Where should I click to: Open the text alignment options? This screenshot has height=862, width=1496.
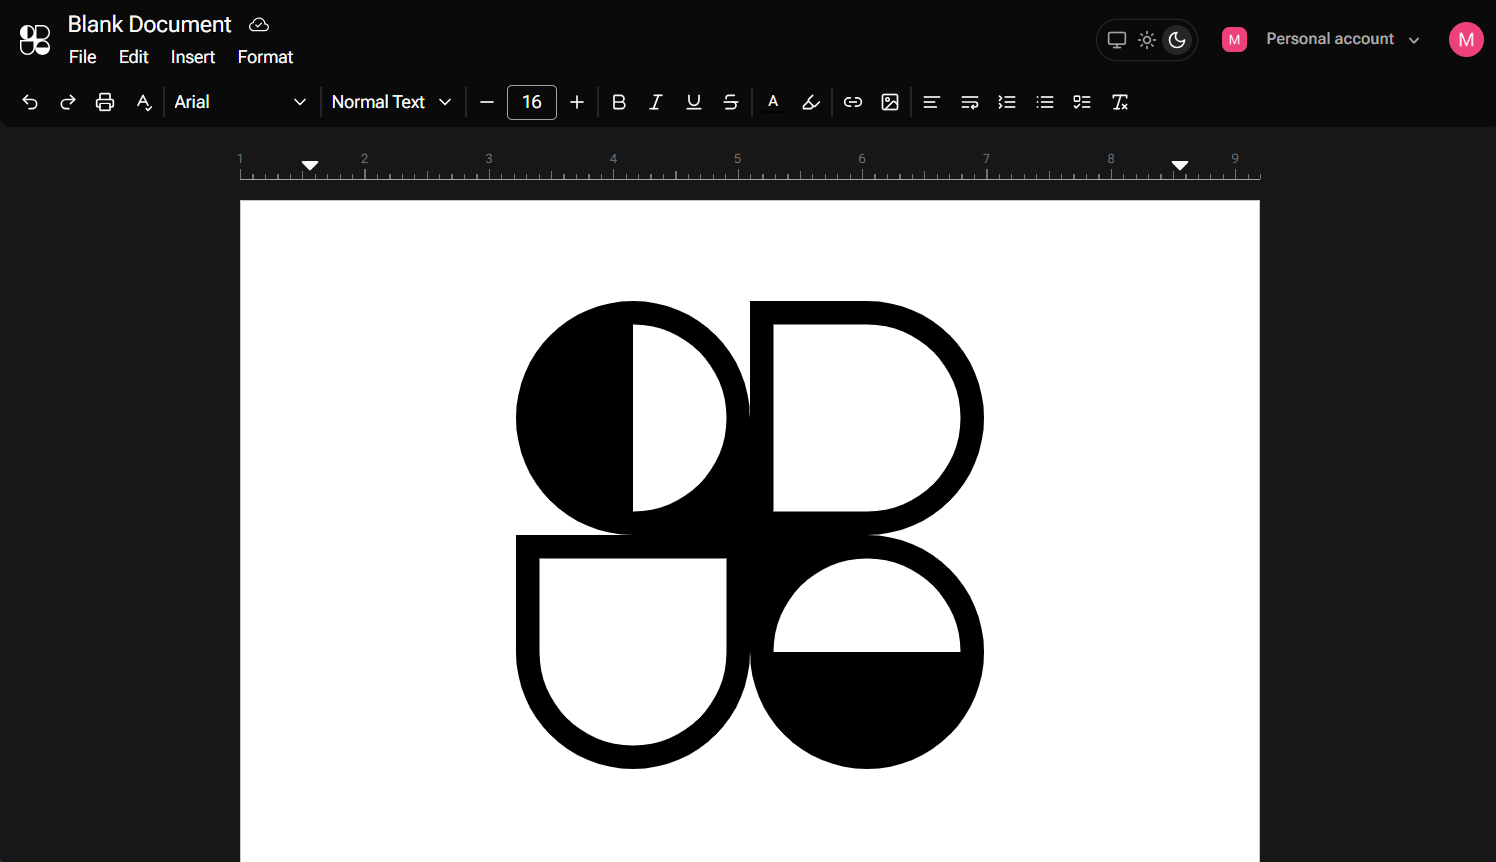[x=932, y=102]
